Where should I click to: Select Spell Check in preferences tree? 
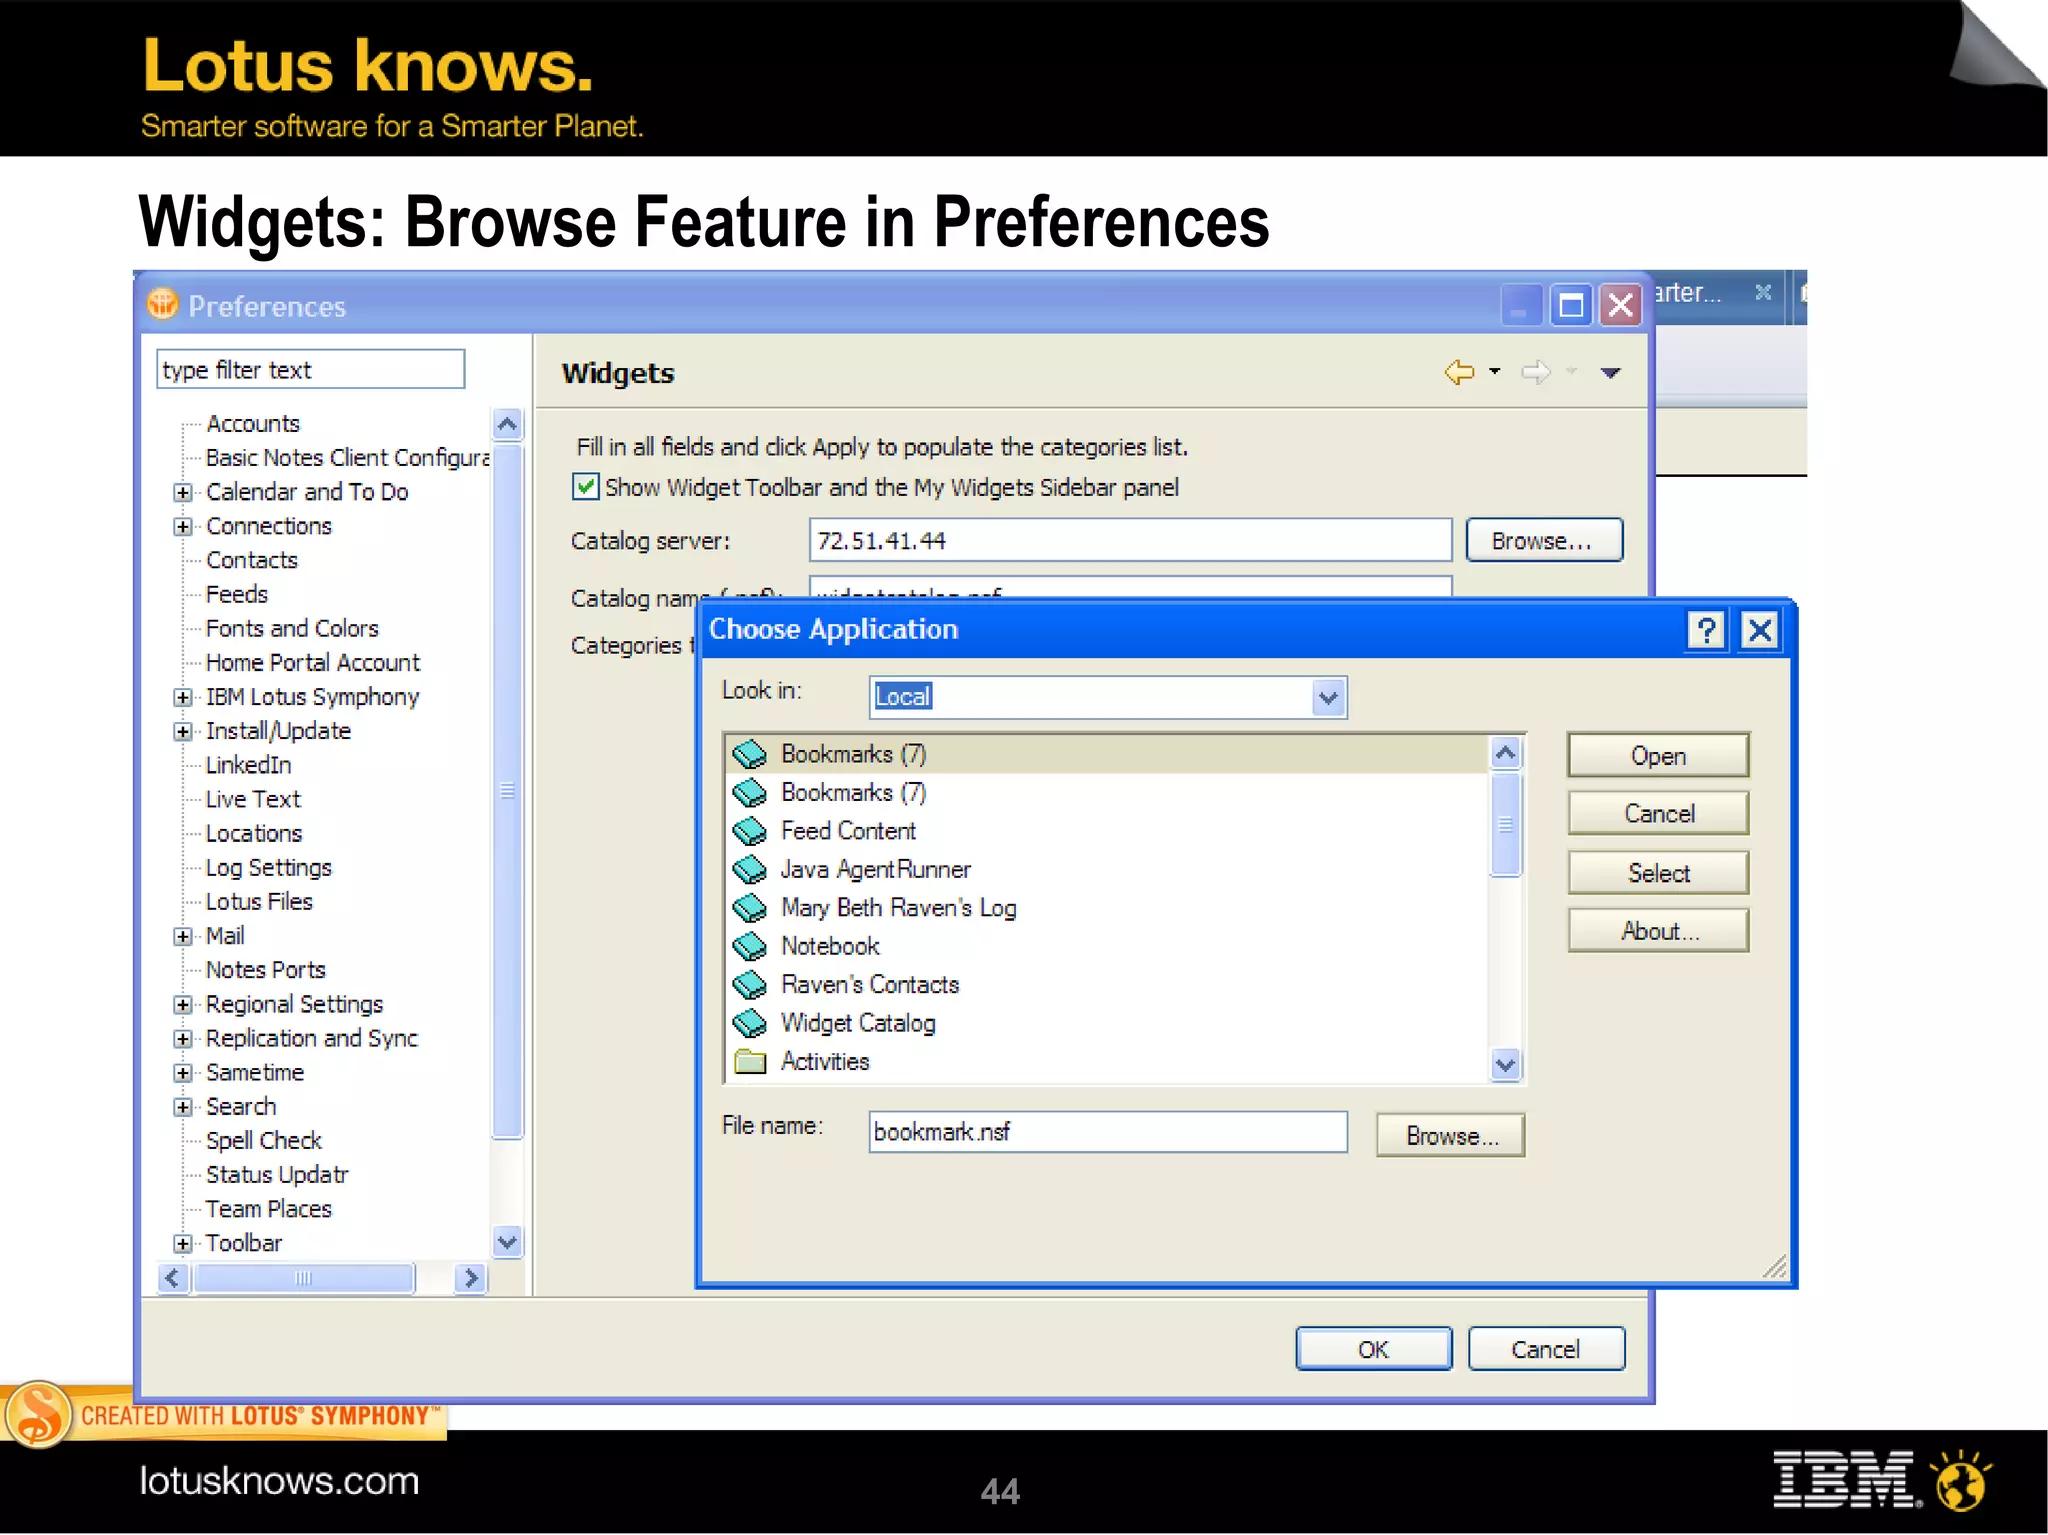(264, 1141)
